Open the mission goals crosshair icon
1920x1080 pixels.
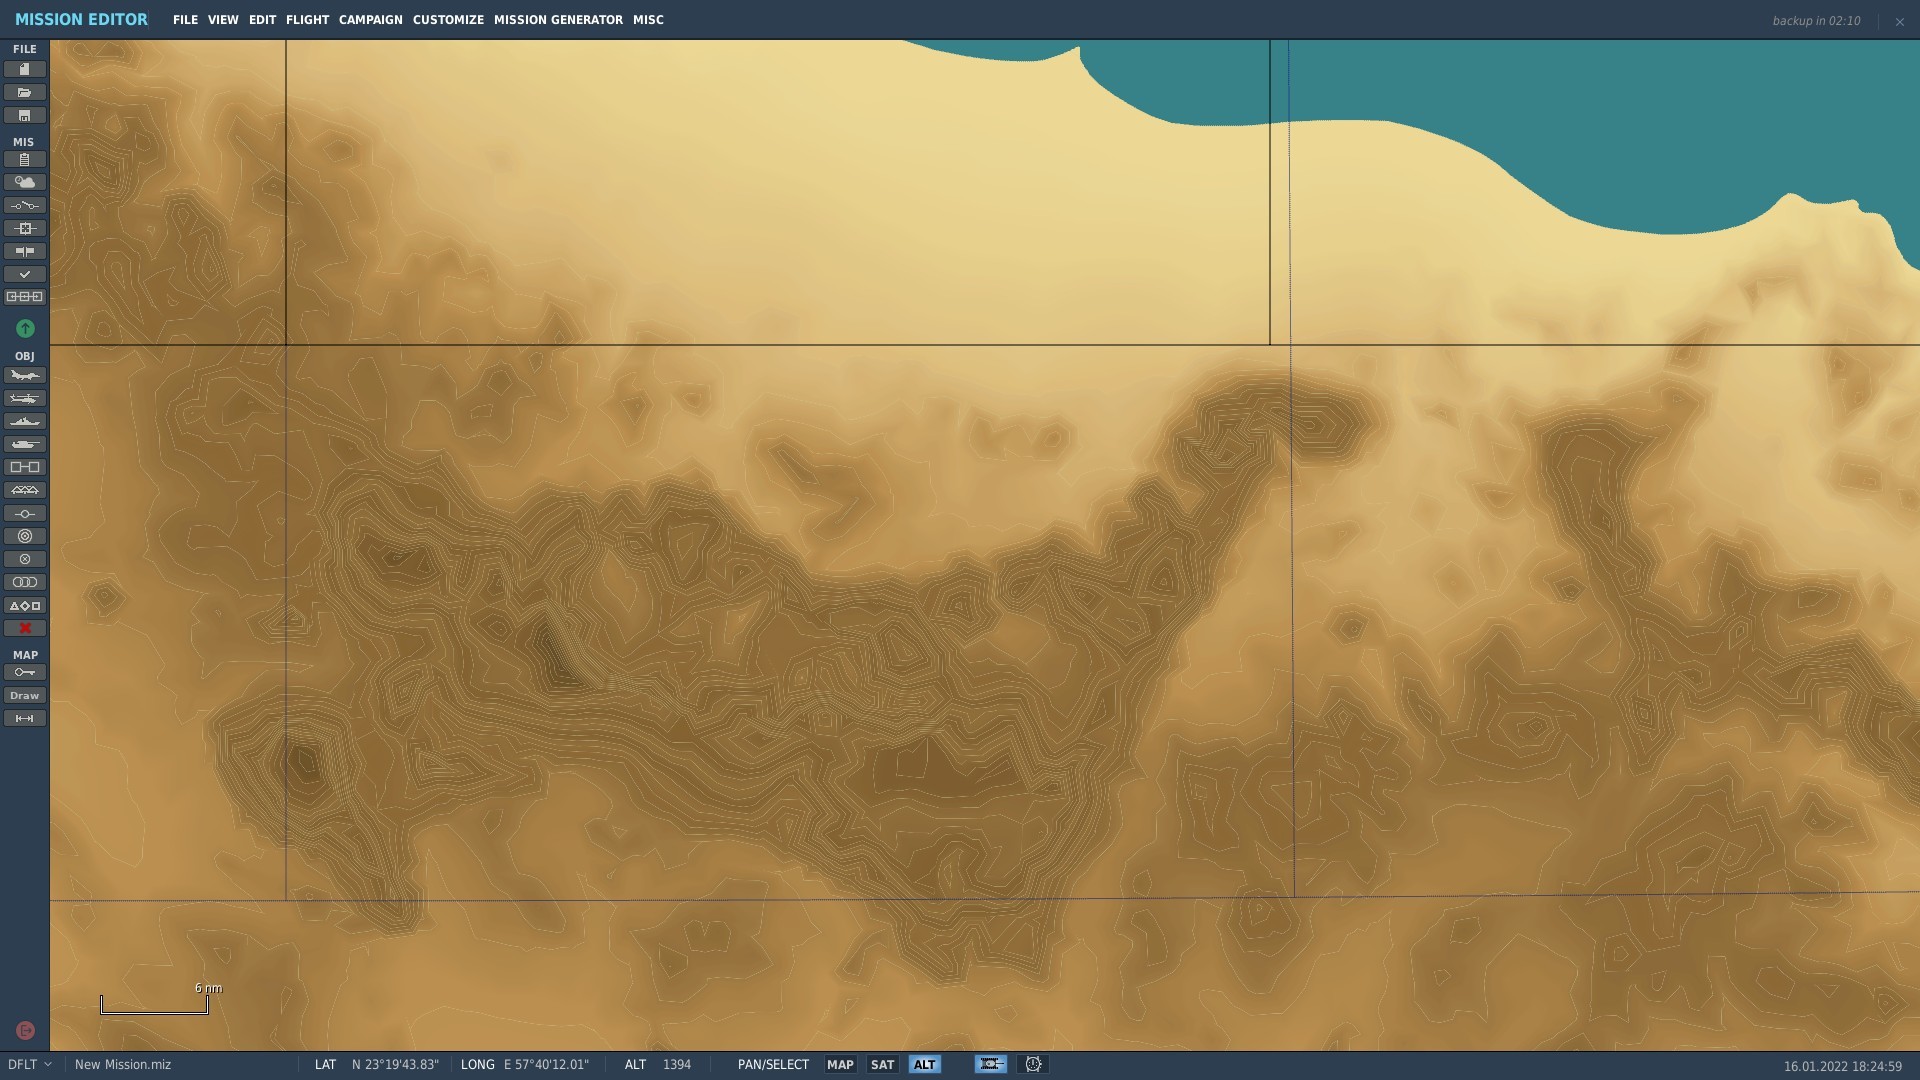pyautogui.click(x=25, y=228)
